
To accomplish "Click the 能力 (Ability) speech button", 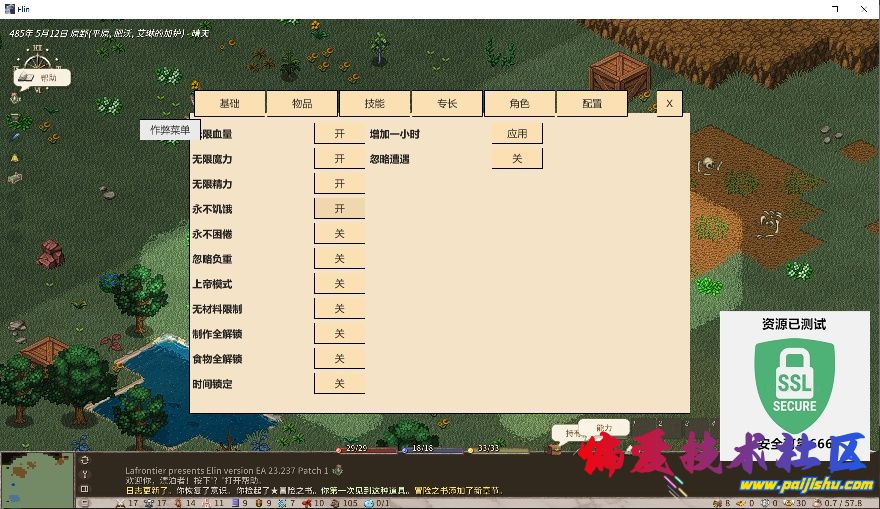I will click(x=604, y=427).
